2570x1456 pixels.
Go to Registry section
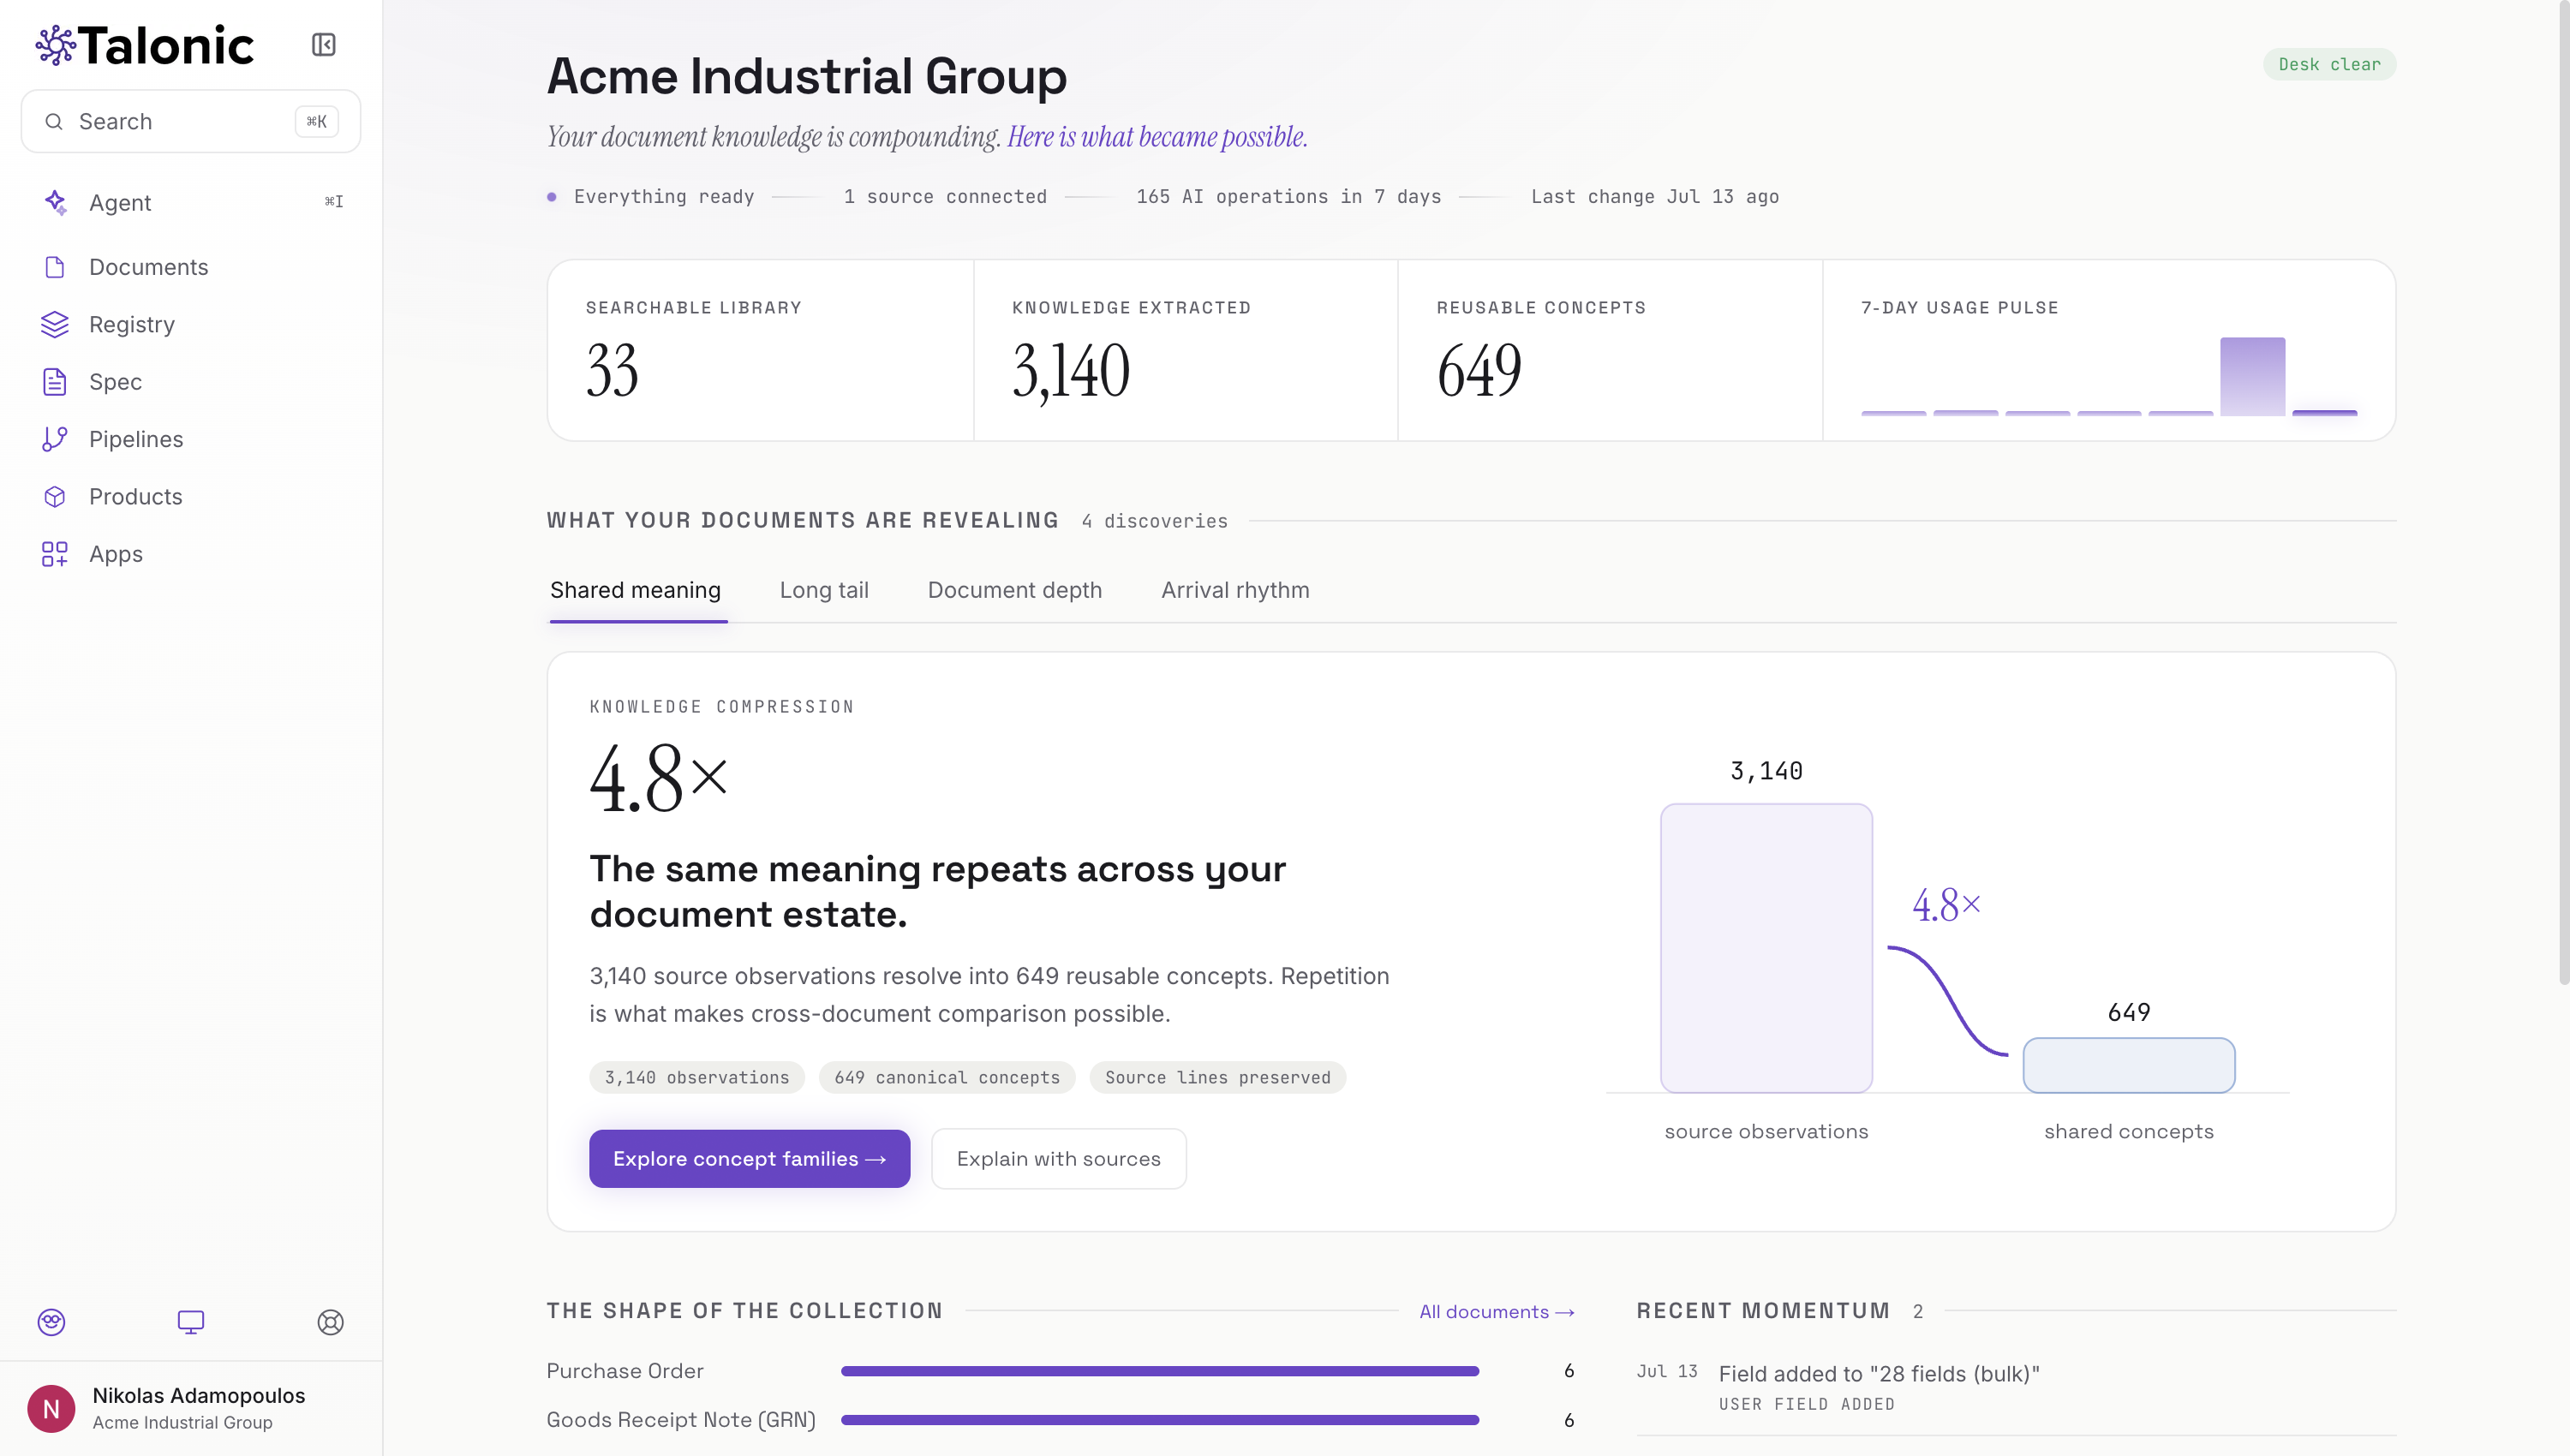(191, 324)
